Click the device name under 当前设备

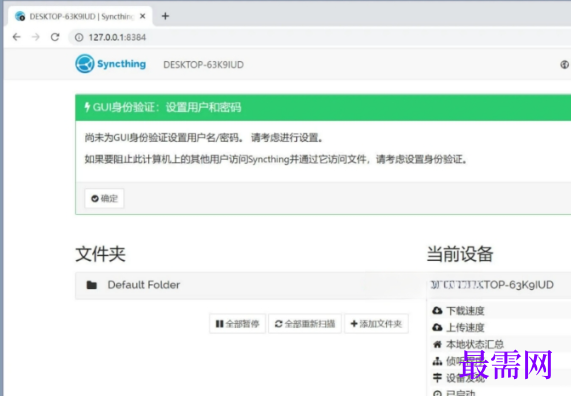pyautogui.click(x=492, y=285)
